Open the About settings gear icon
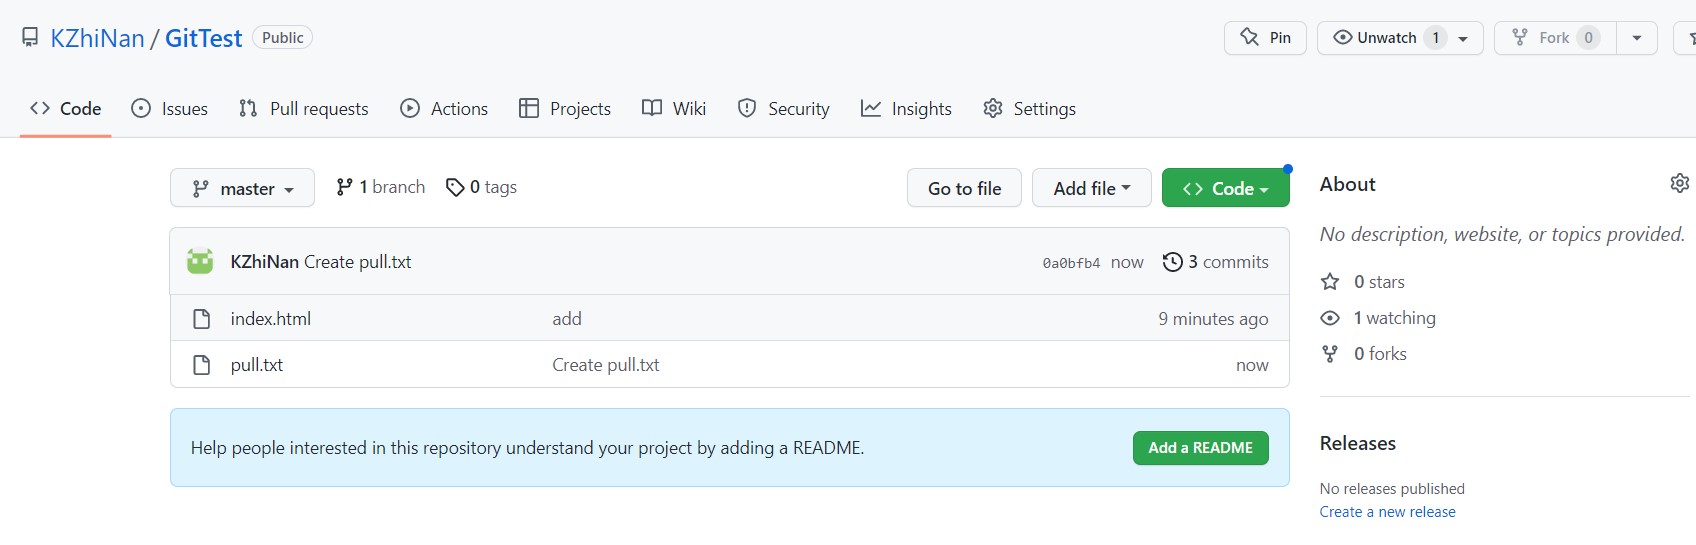The image size is (1696, 545). pyautogui.click(x=1680, y=183)
